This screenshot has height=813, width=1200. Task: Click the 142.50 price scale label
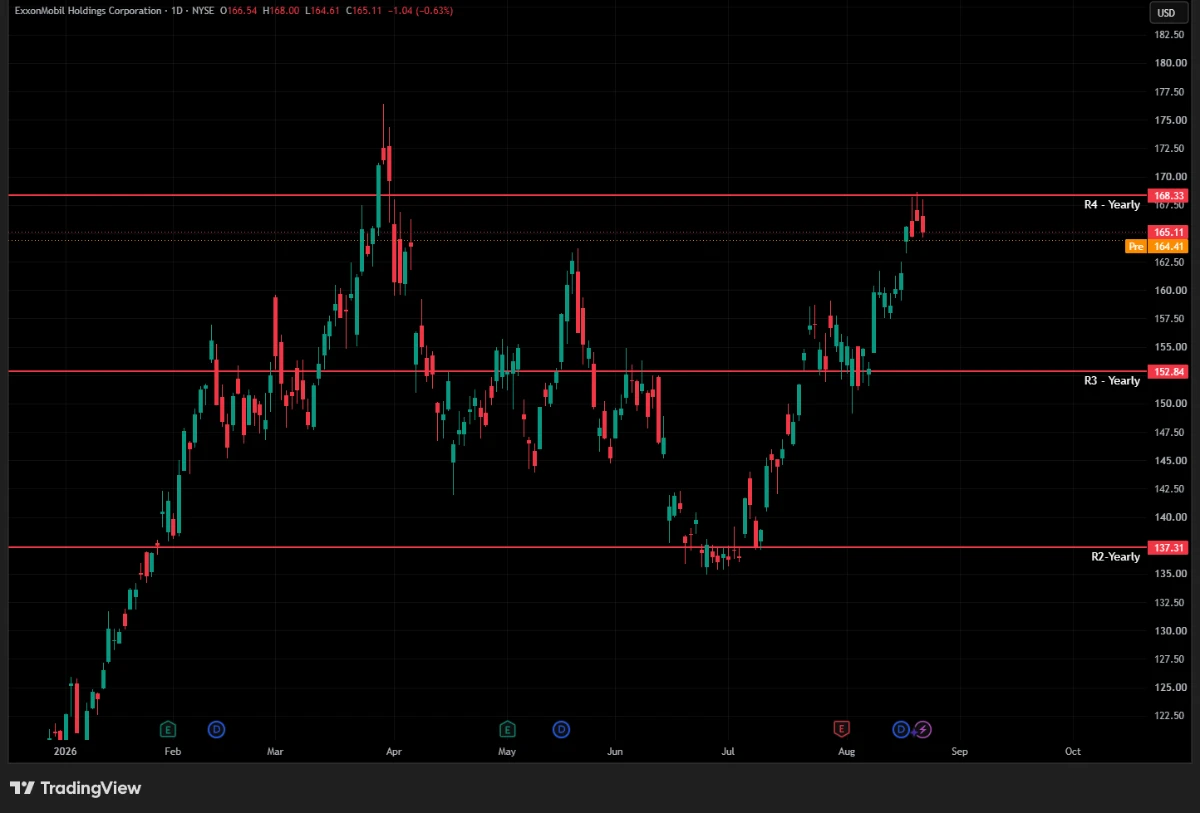(1169, 489)
